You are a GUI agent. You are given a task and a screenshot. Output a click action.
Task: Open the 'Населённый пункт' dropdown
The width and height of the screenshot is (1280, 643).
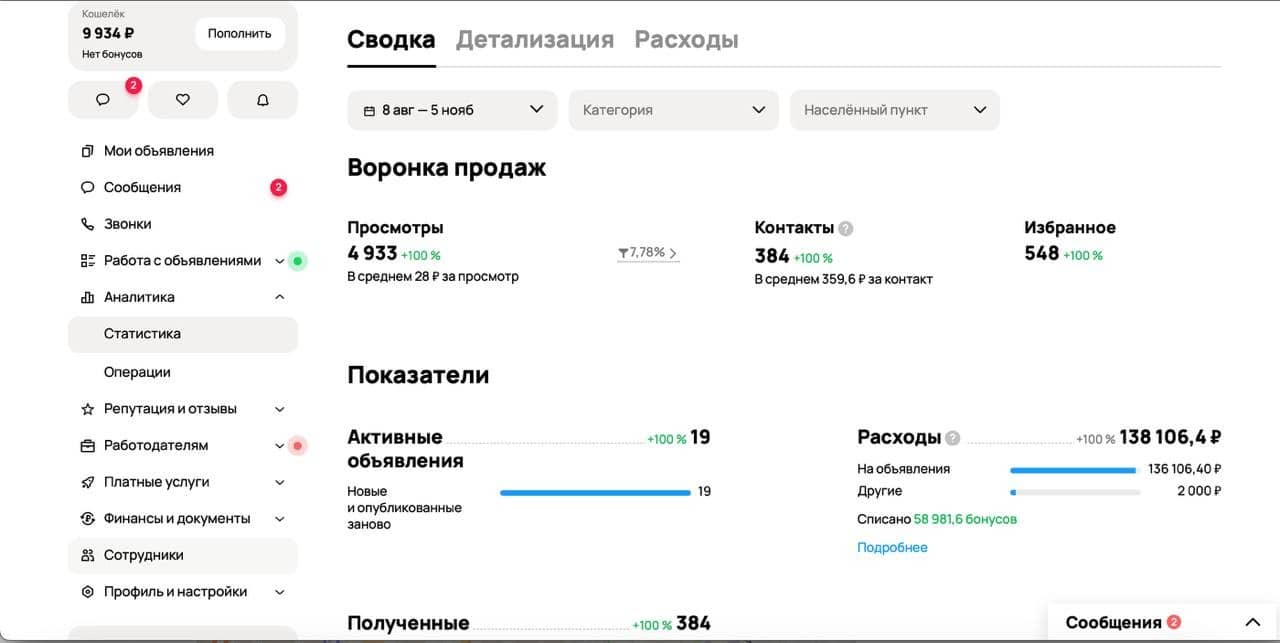click(x=894, y=110)
